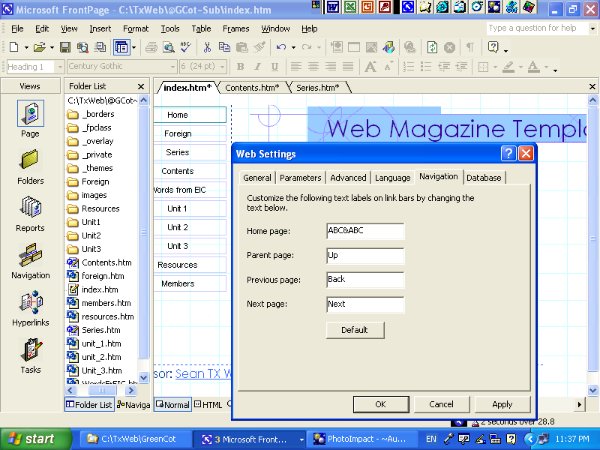
Task: Expand the Undo dropdown arrow
Action: pos(293,47)
